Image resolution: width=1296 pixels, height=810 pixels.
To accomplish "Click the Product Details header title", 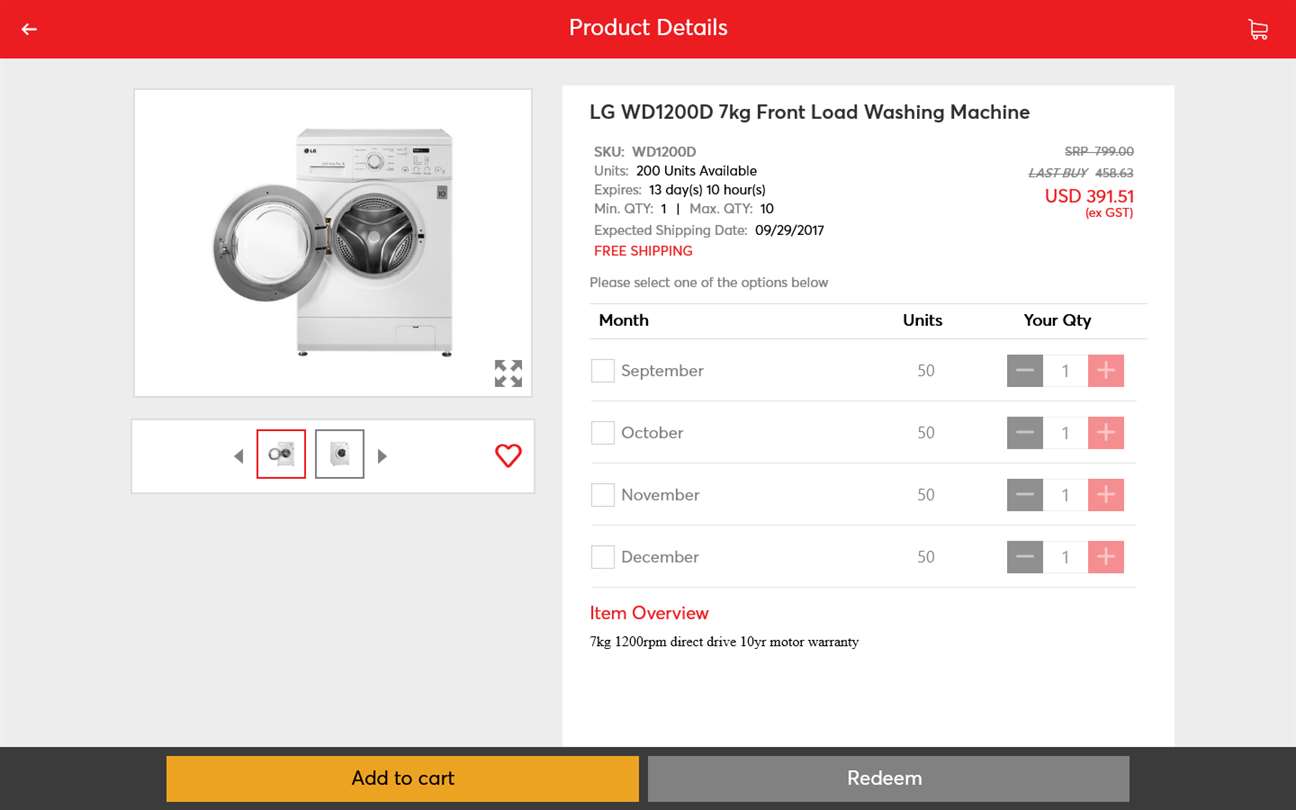I will click(648, 28).
